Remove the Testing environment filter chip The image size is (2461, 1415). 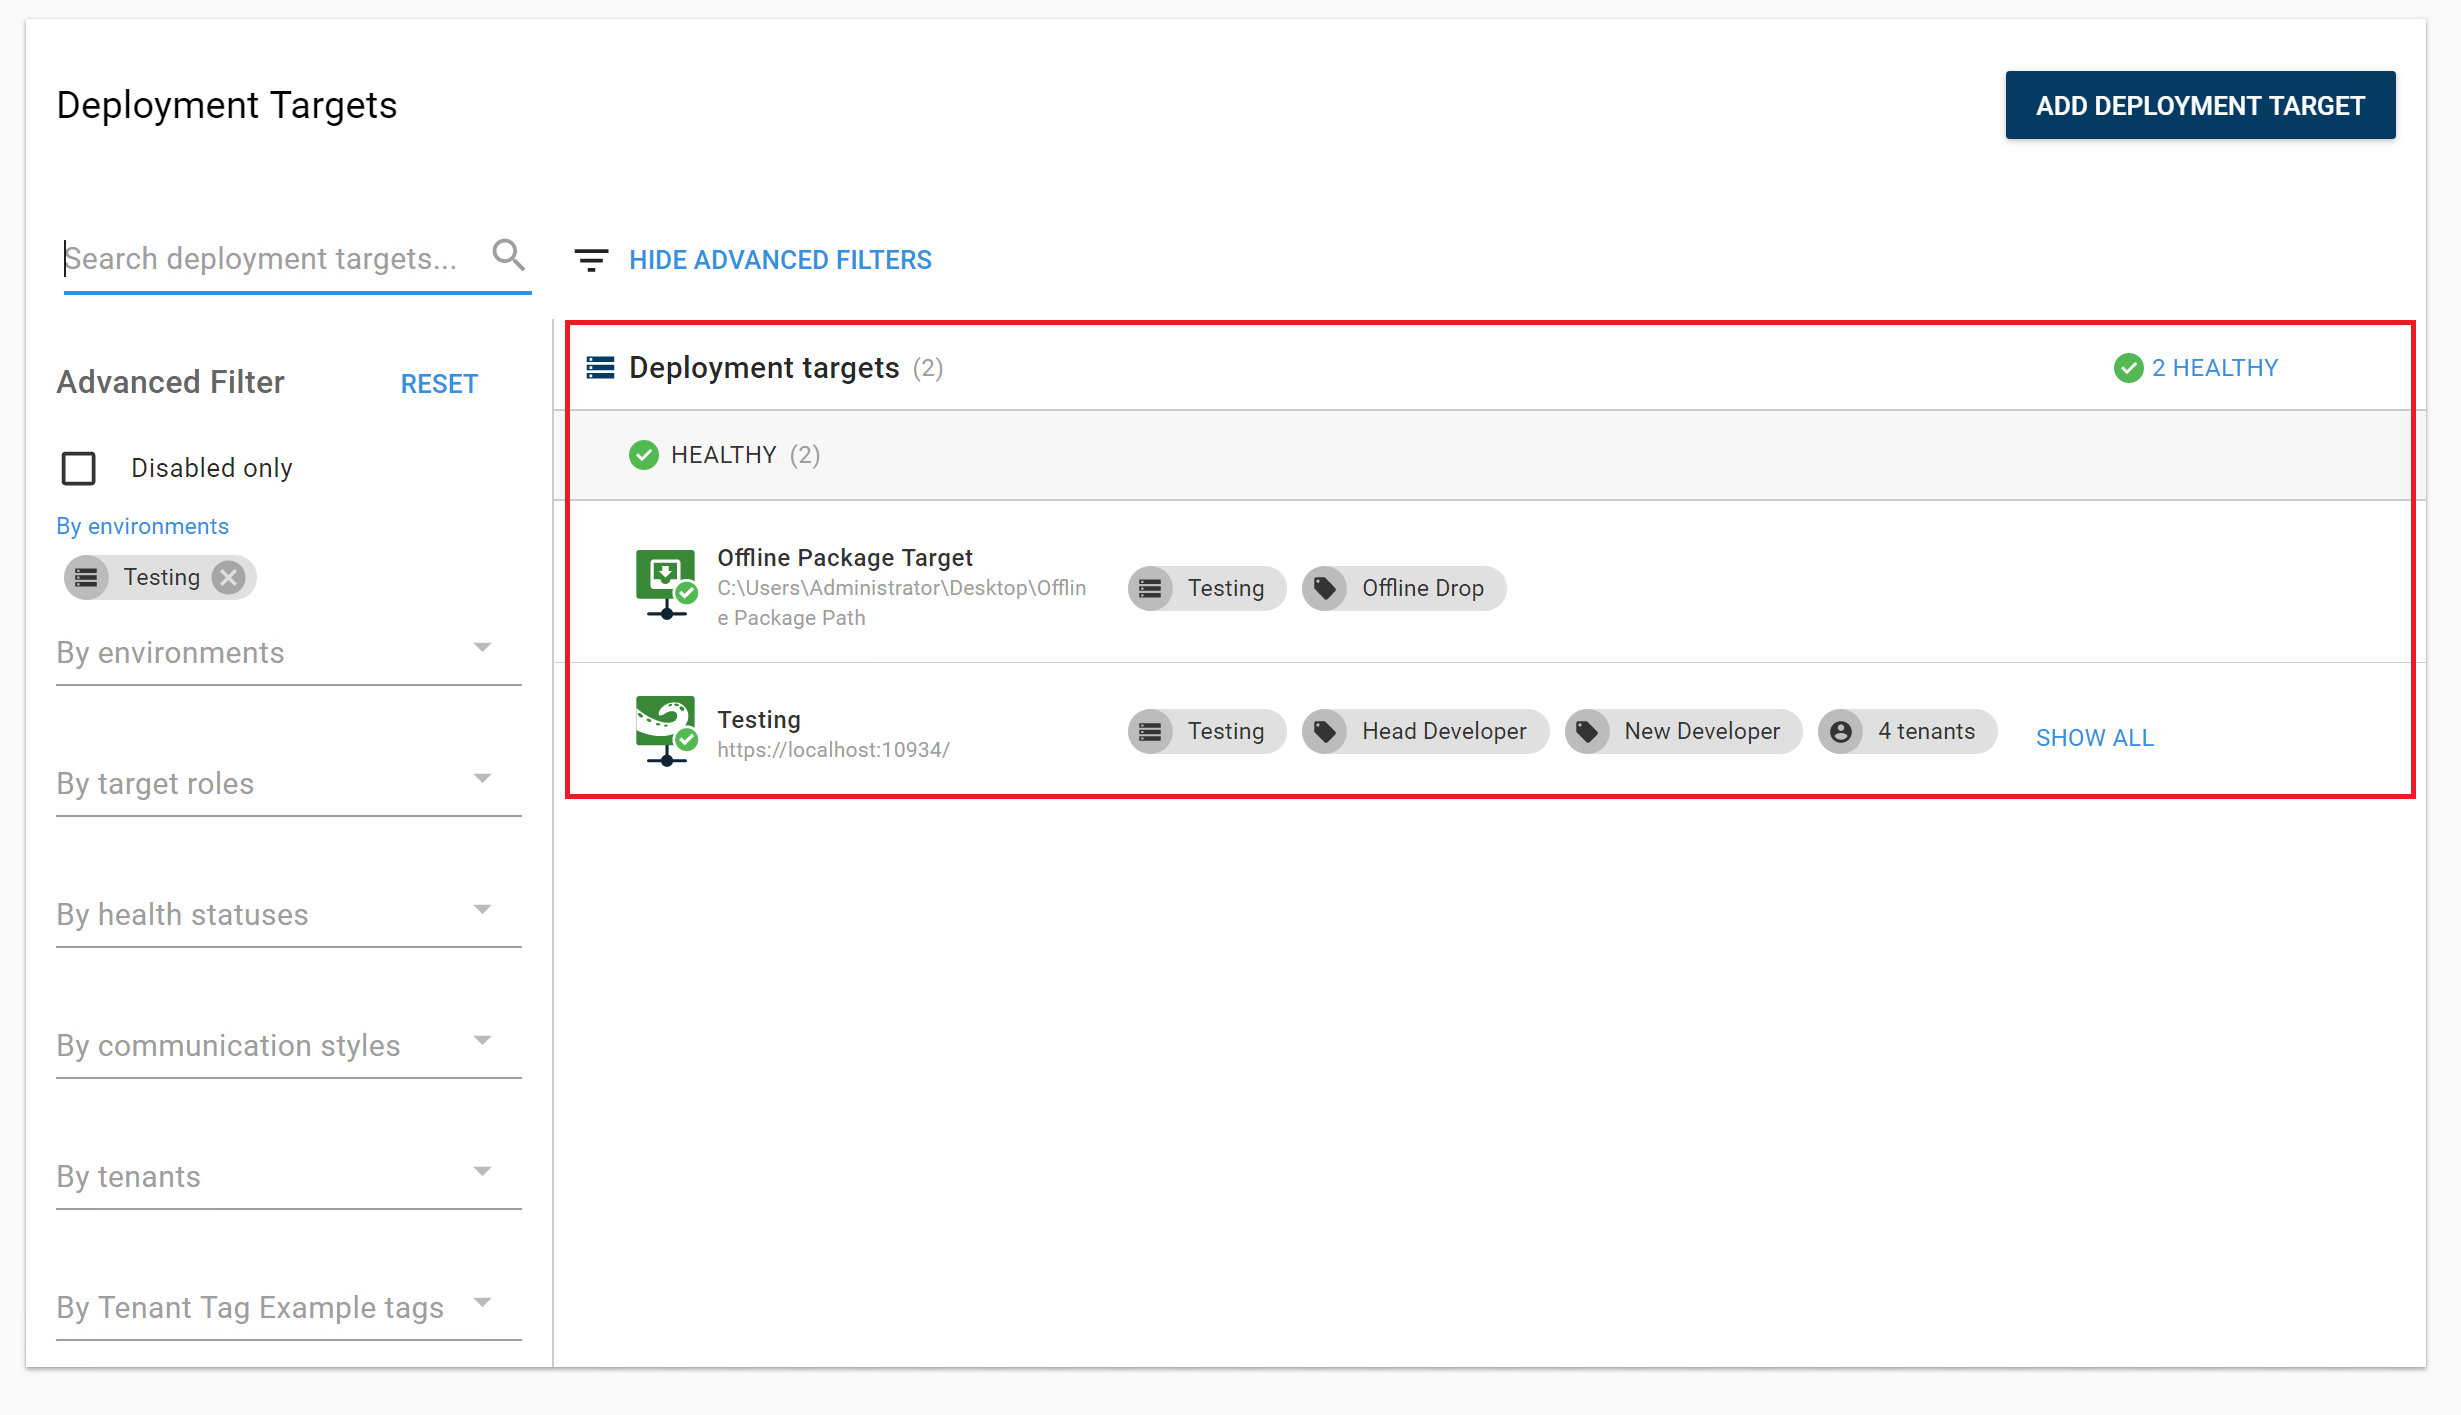point(229,577)
